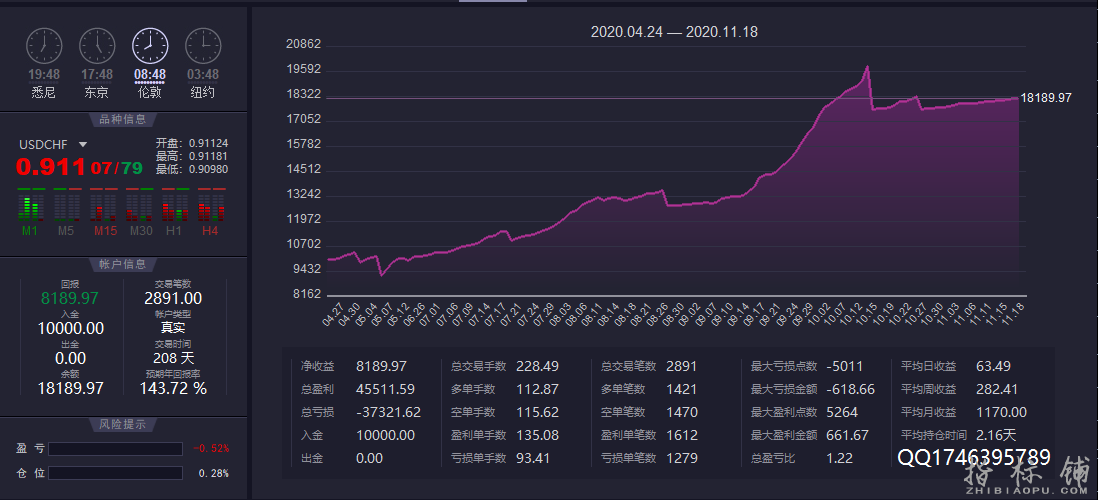Click the 总交易手数 228.49 value

(537, 366)
